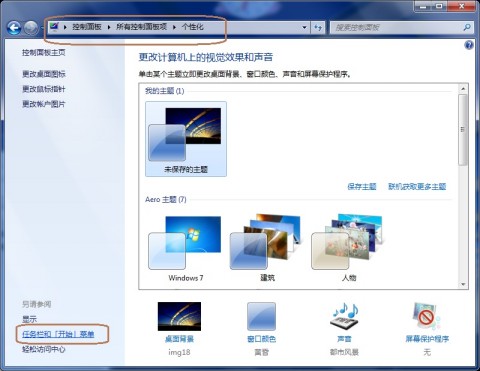Go back using the Back arrow button
Screen dimensions: 480x371
(x=14, y=28)
